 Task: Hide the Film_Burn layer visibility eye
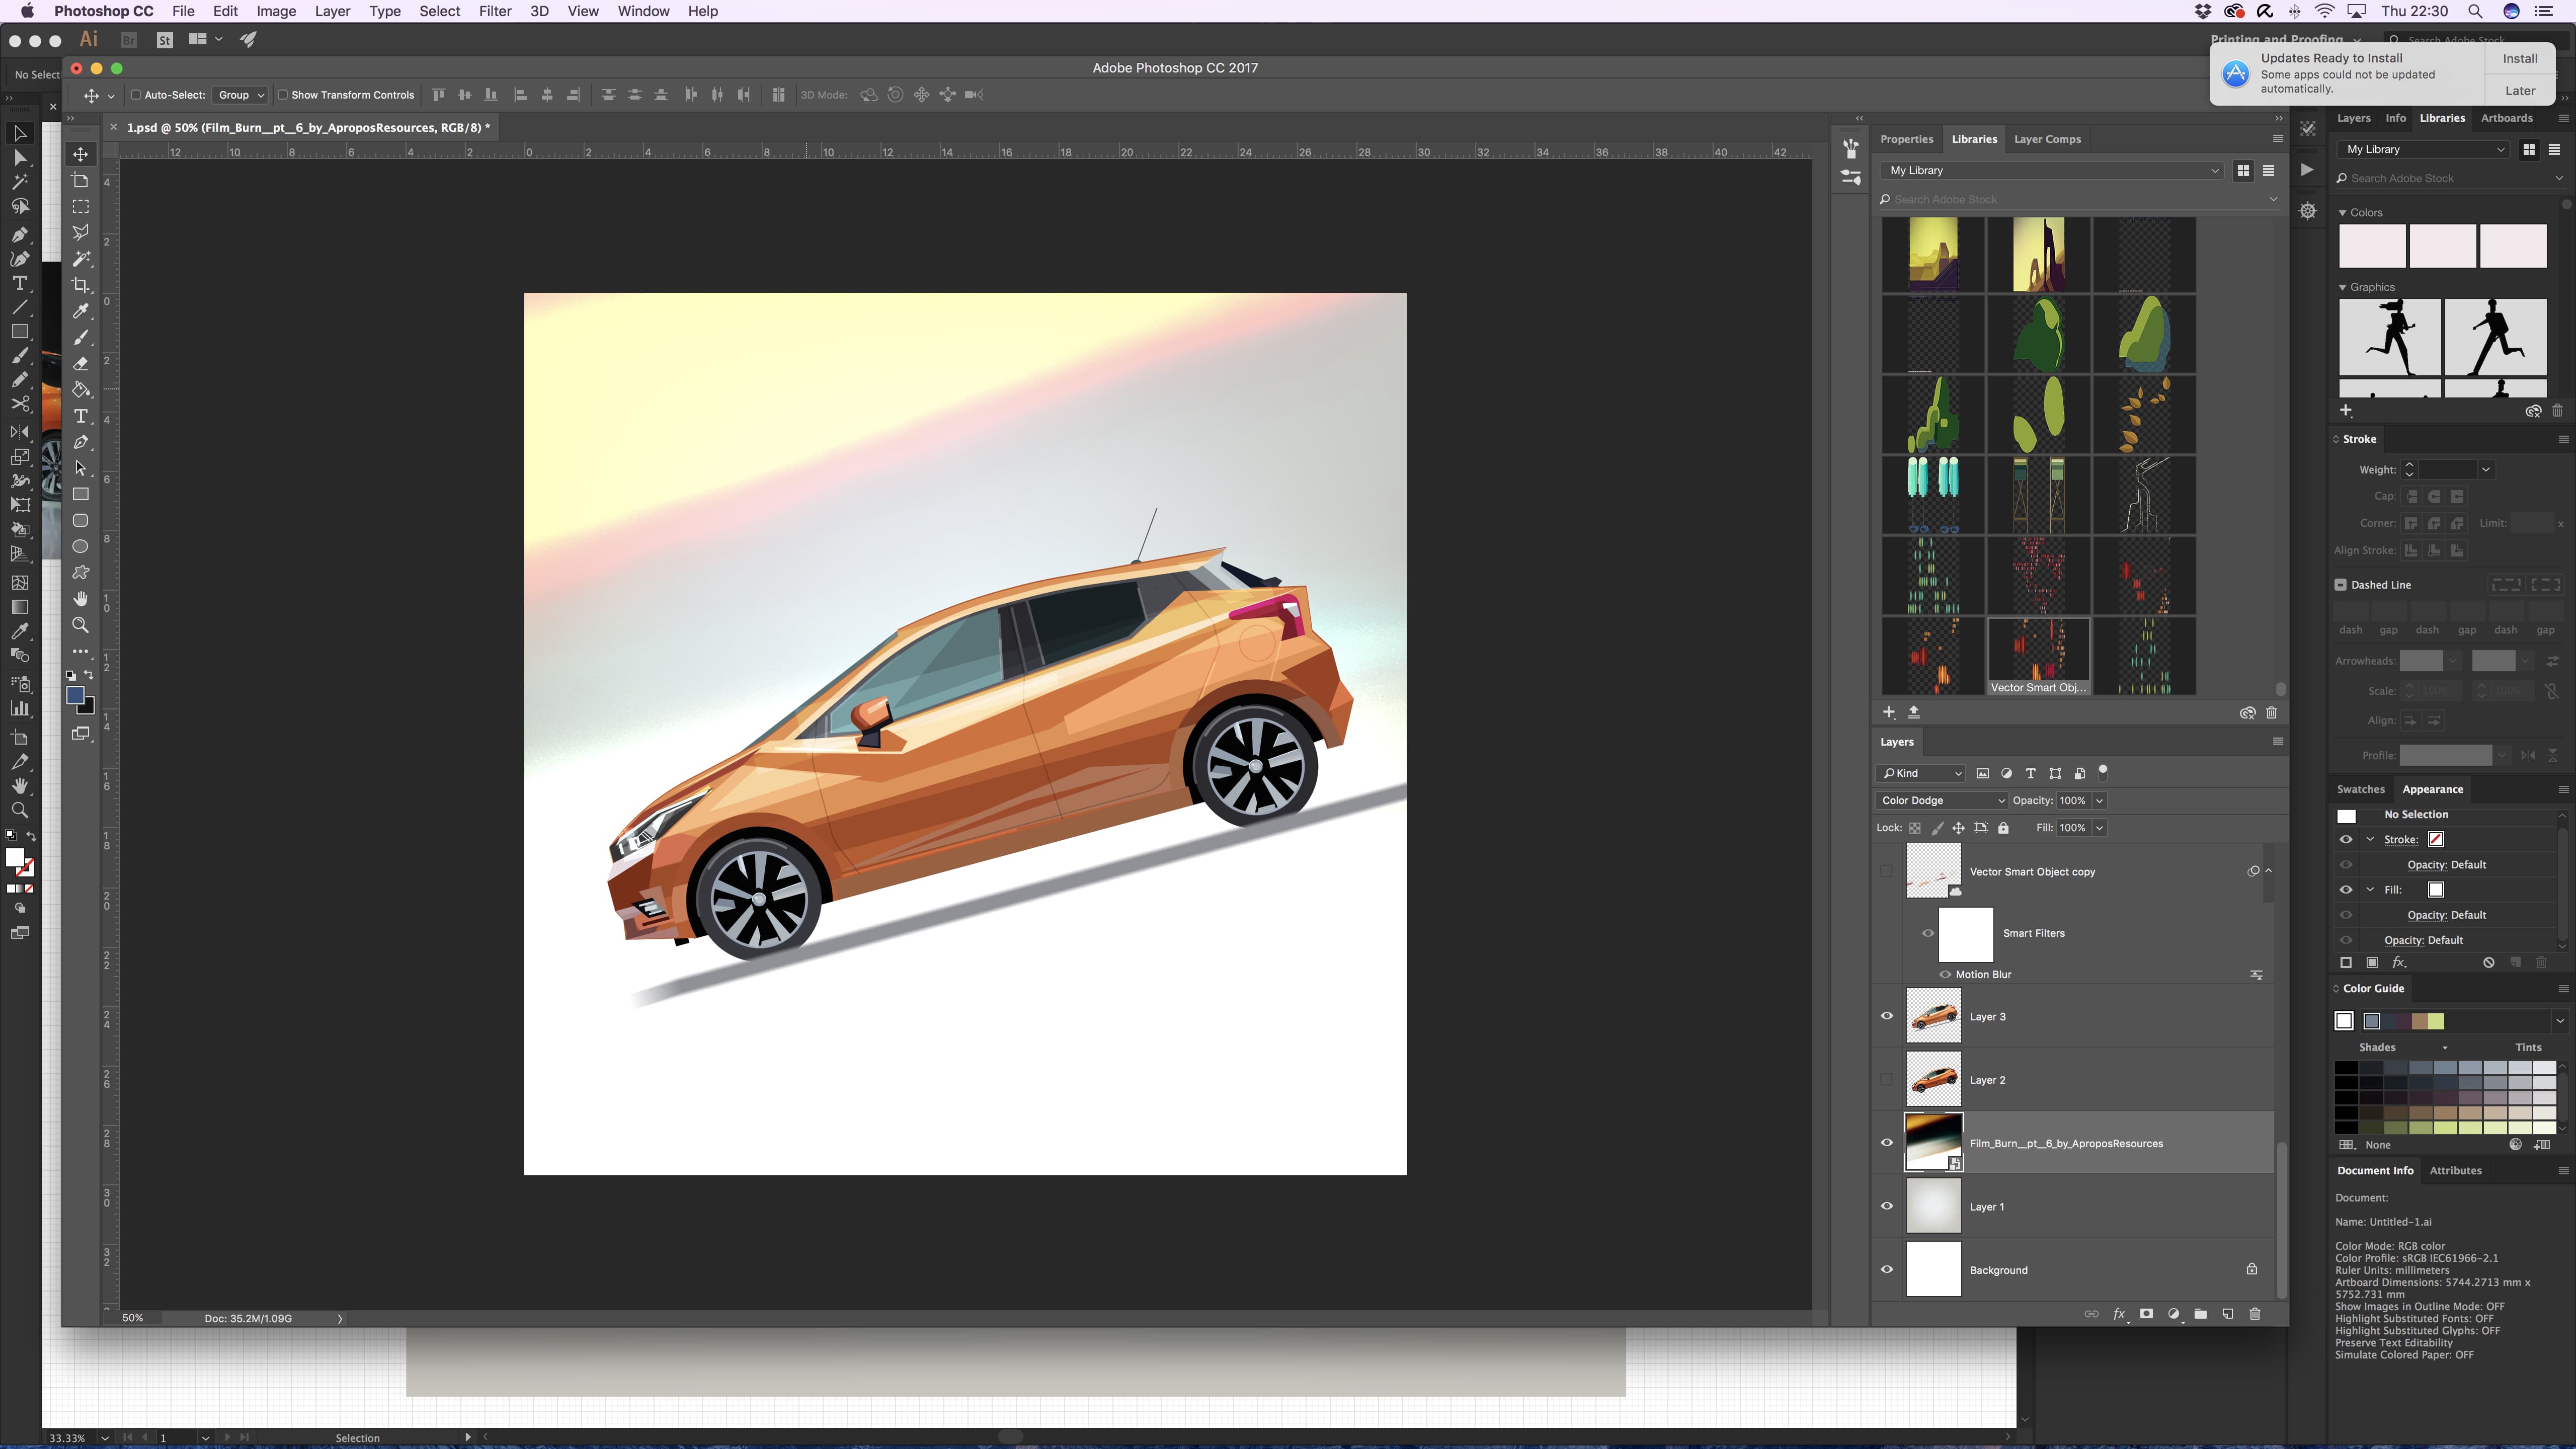[1887, 1143]
